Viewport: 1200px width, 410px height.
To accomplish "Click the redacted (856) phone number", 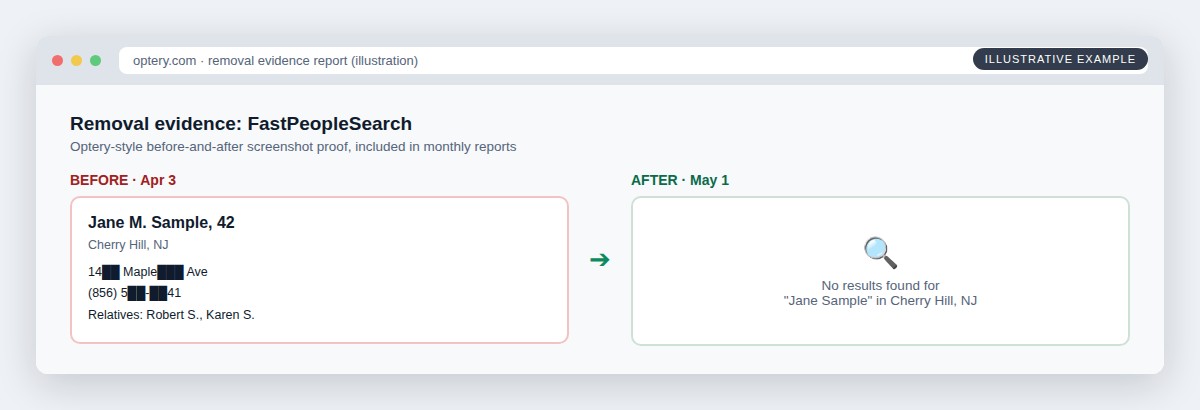I will tap(135, 293).
